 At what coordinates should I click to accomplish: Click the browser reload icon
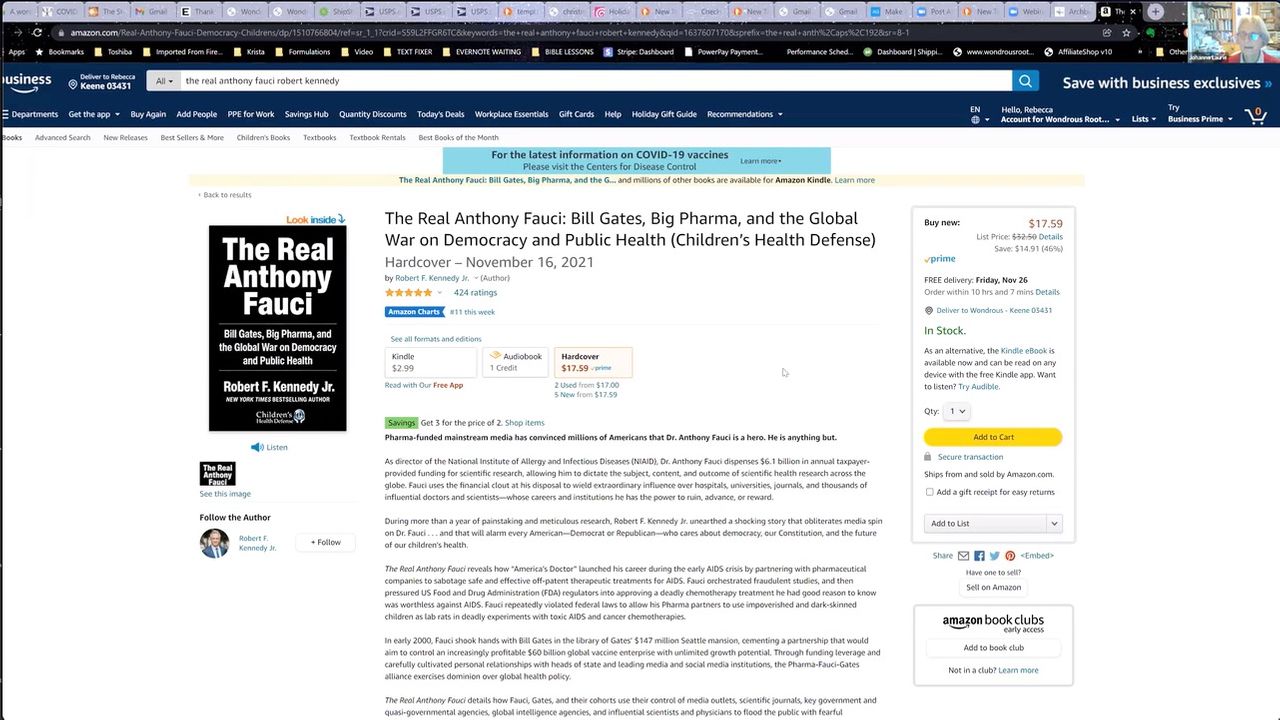click(x=37, y=32)
